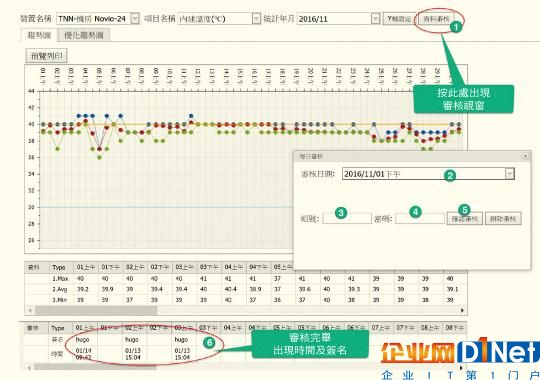
Task: Click the 確認審核 confirm button
Action: pyautogui.click(x=465, y=219)
